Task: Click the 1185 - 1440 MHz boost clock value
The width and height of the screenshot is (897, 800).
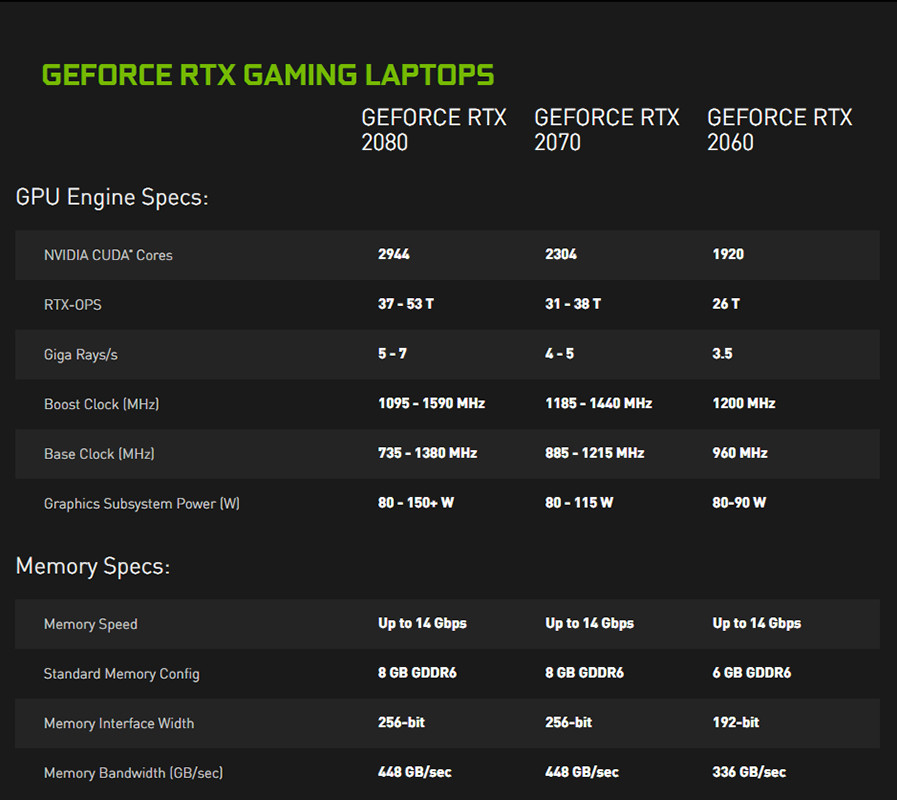Action: pos(598,403)
